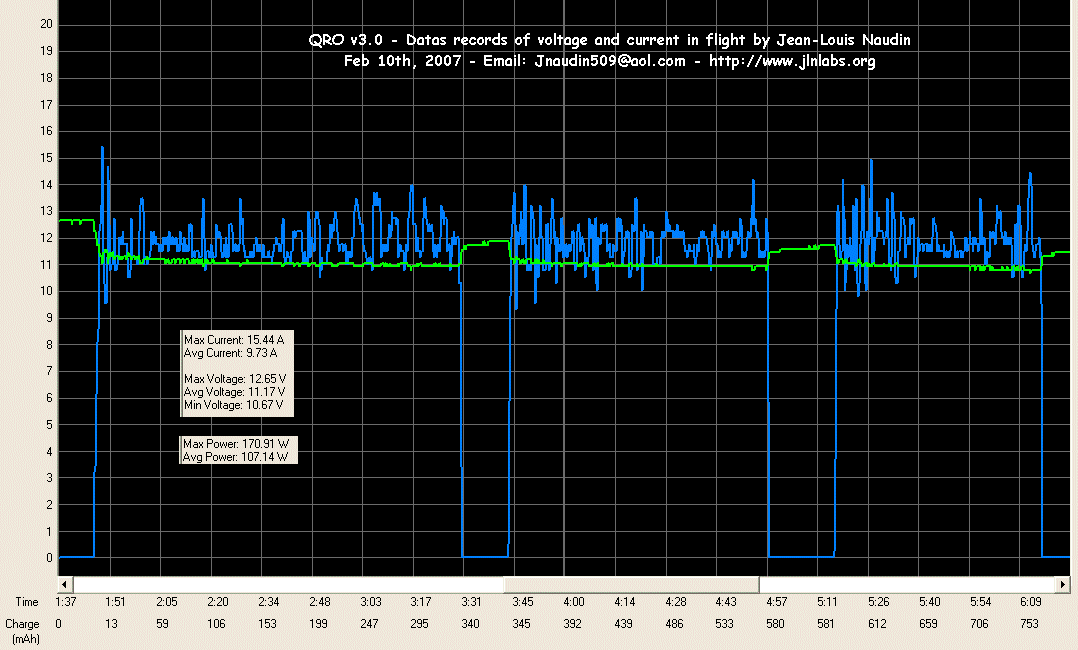This screenshot has height=650, width=1078.
Task: Click the charge value 106 mAh
Action: click(x=216, y=624)
